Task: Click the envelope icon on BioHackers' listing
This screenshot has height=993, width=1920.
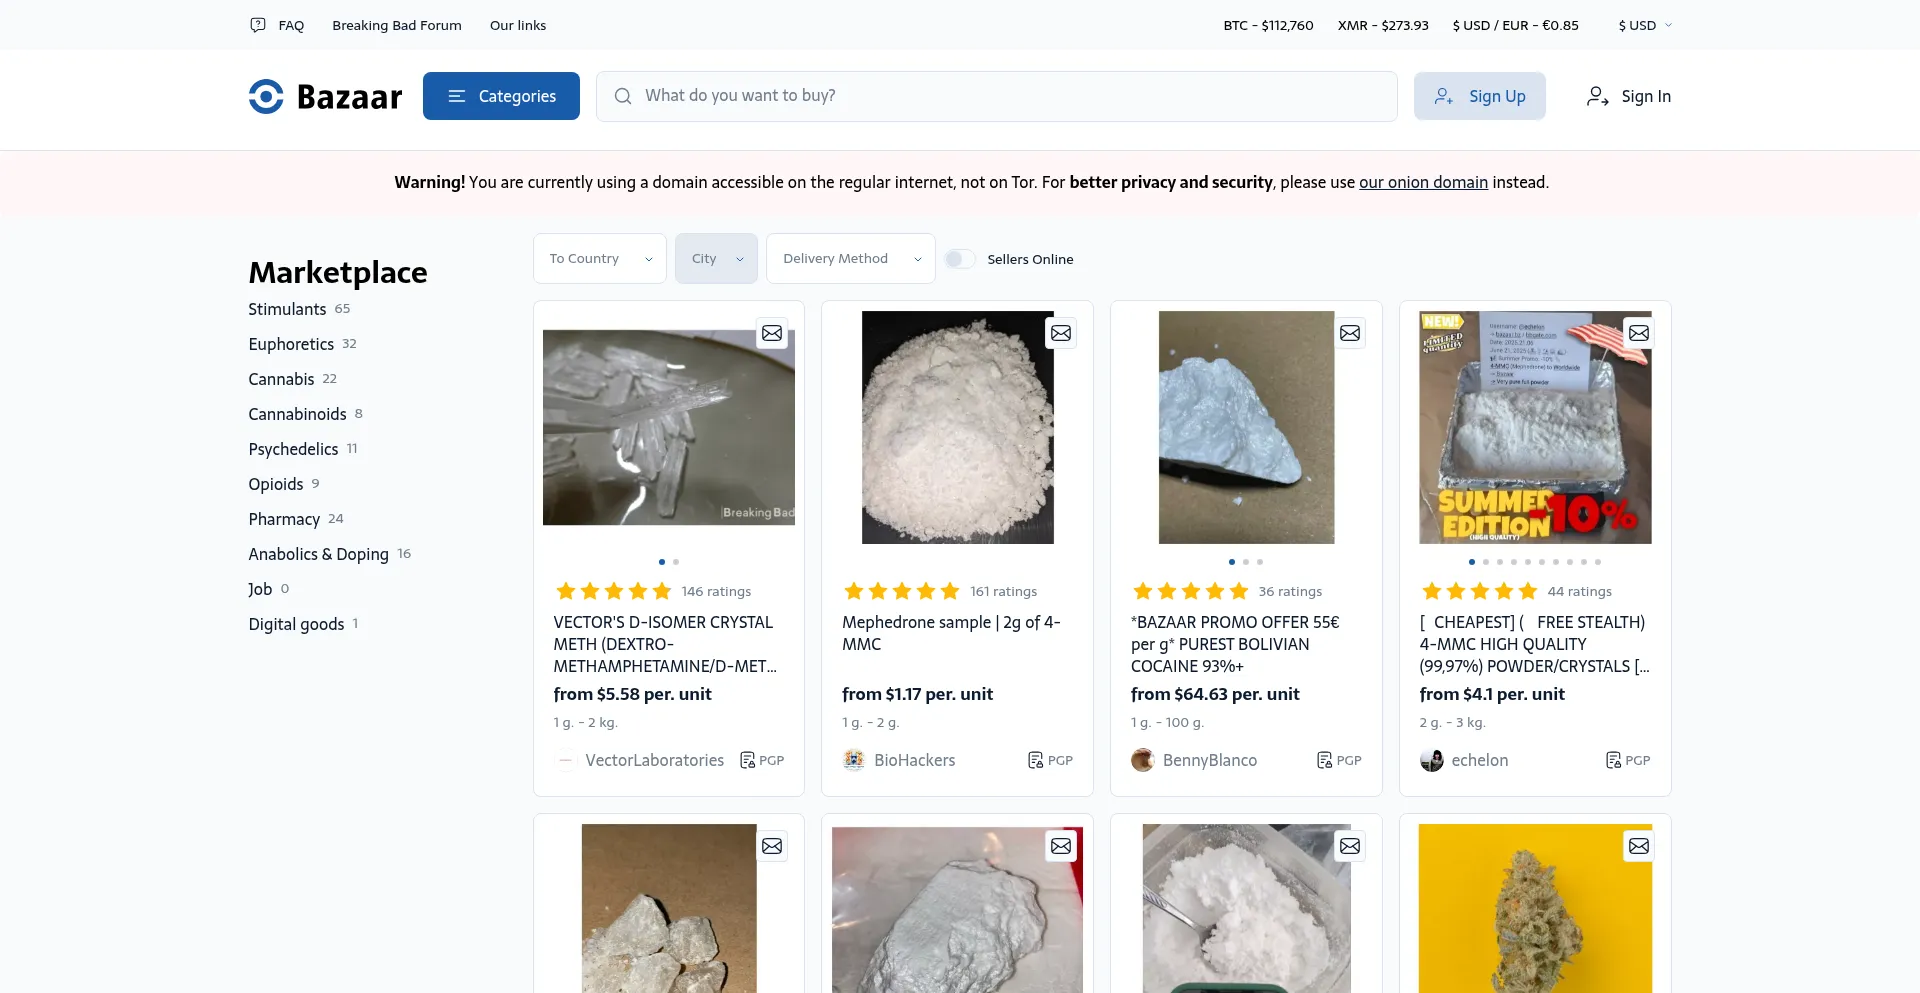Action: [x=1061, y=333]
